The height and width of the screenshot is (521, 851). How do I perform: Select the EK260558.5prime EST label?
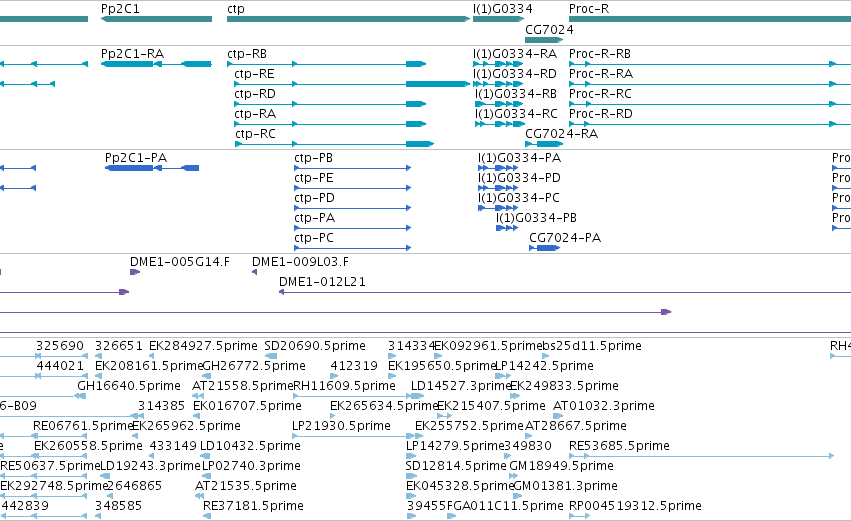point(88,447)
